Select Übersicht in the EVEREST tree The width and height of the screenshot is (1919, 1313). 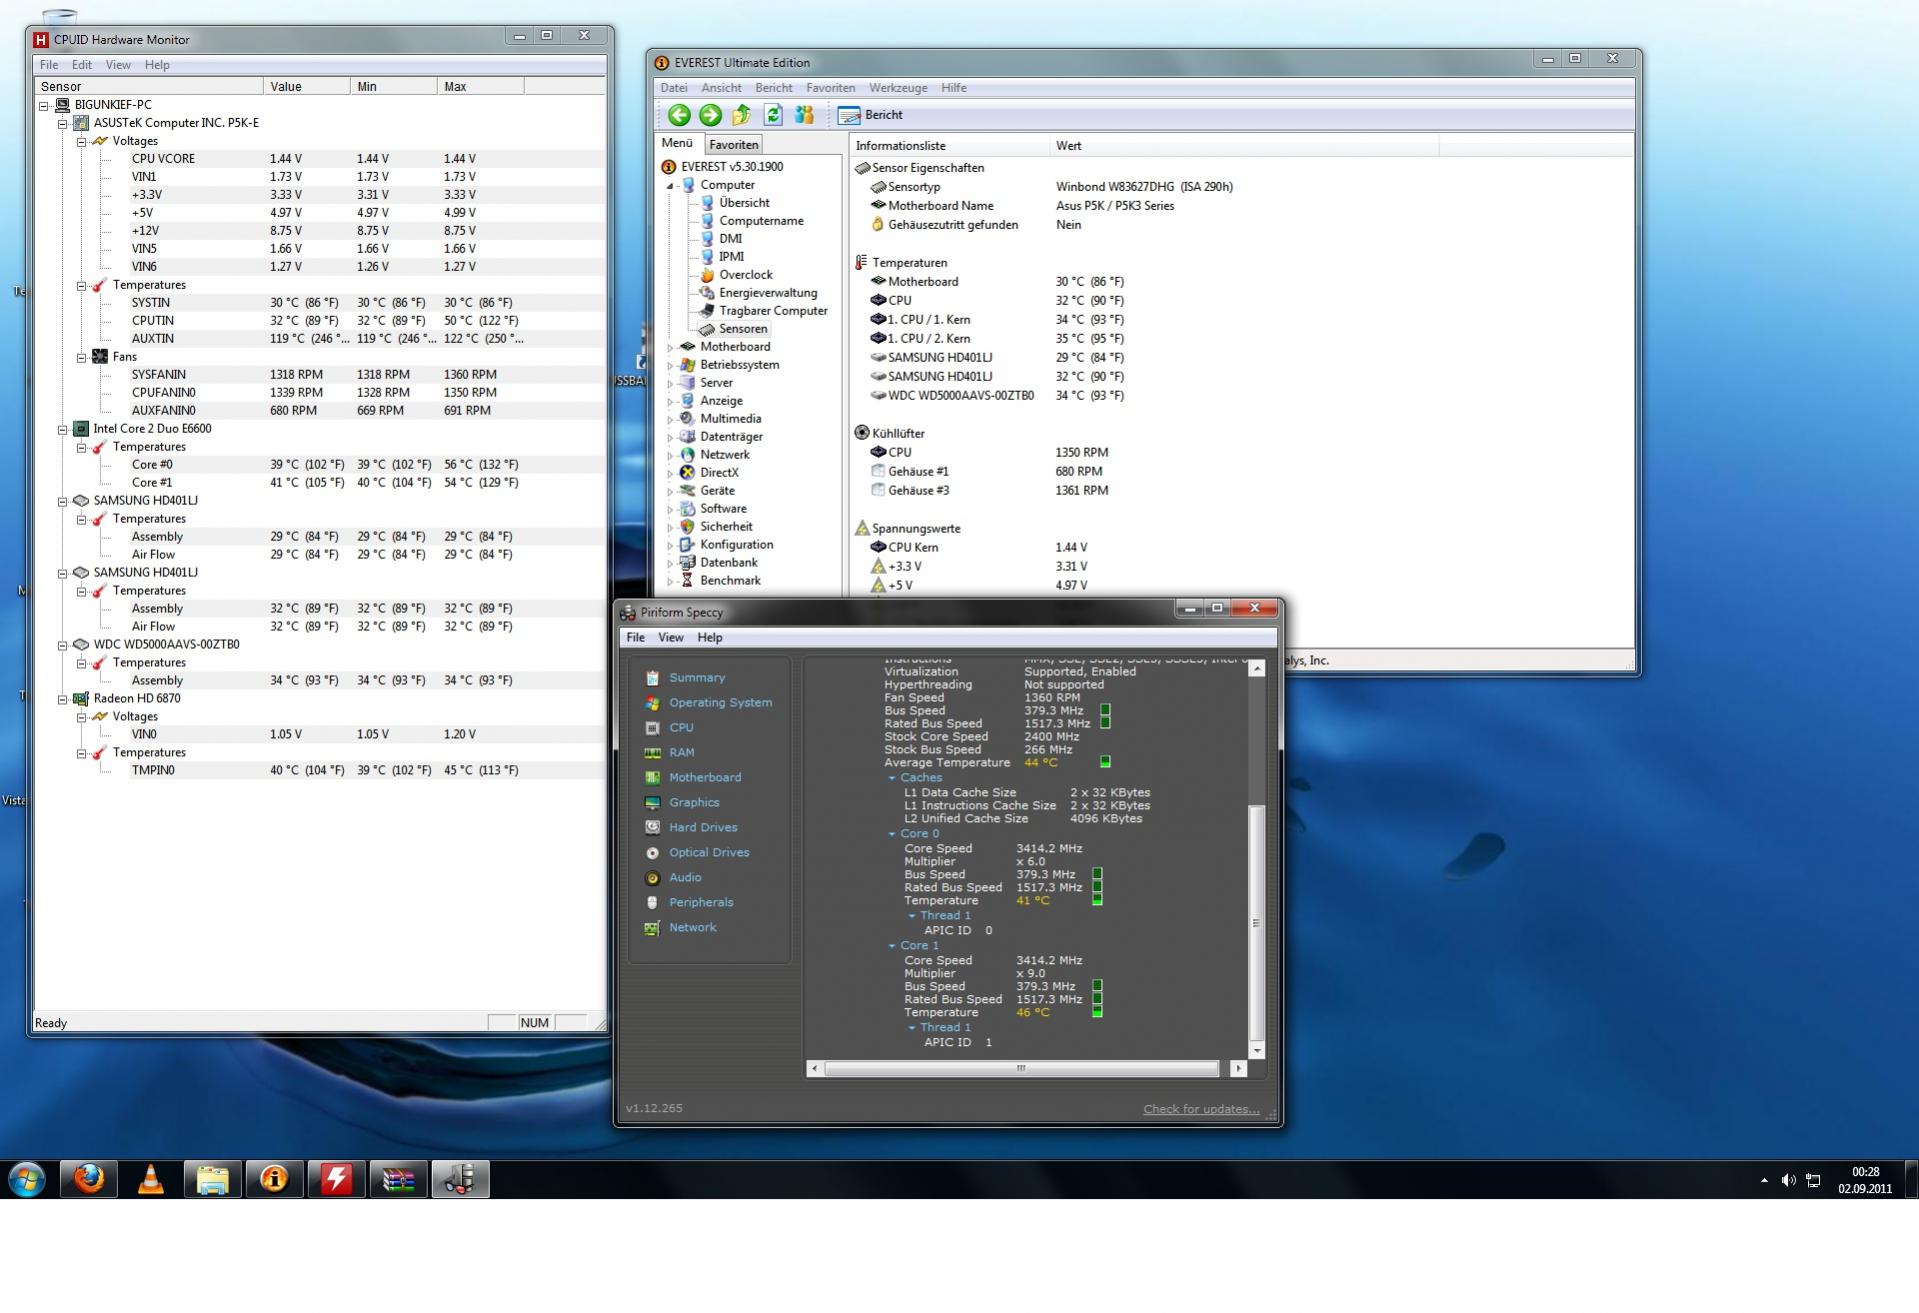[744, 203]
